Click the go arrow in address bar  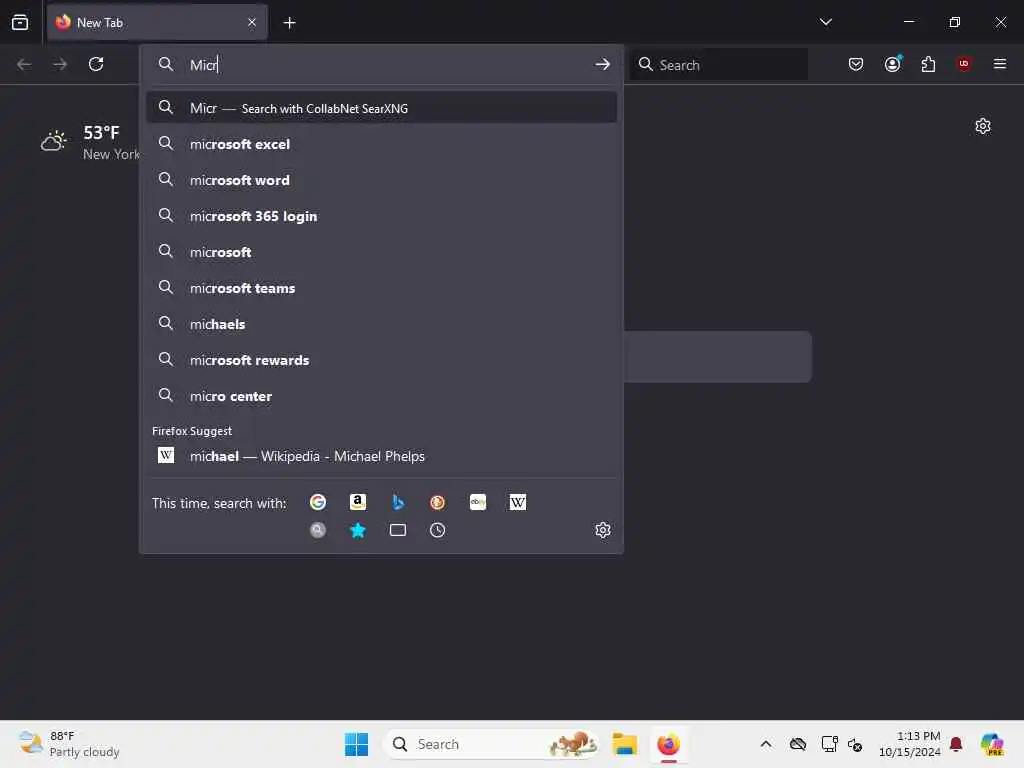tap(602, 64)
